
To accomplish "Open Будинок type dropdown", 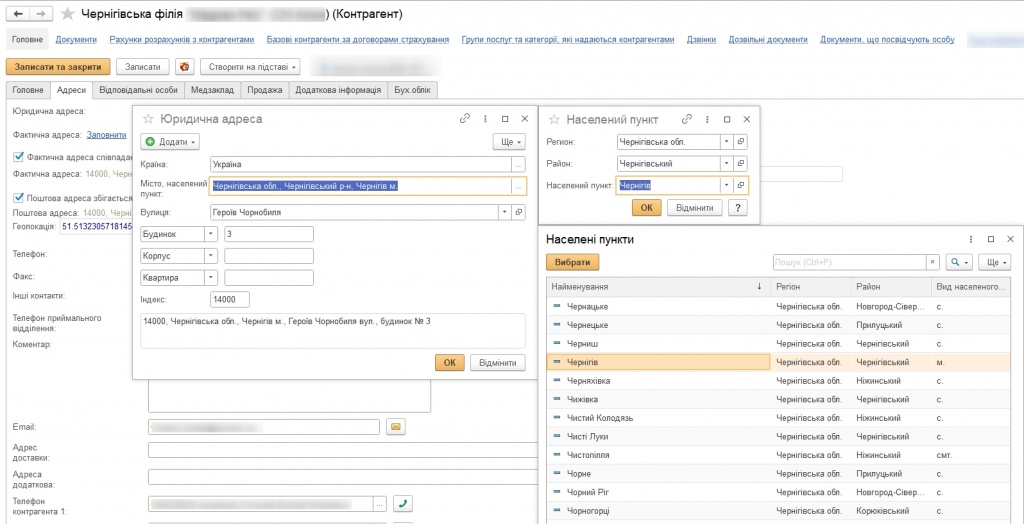I will point(211,234).
